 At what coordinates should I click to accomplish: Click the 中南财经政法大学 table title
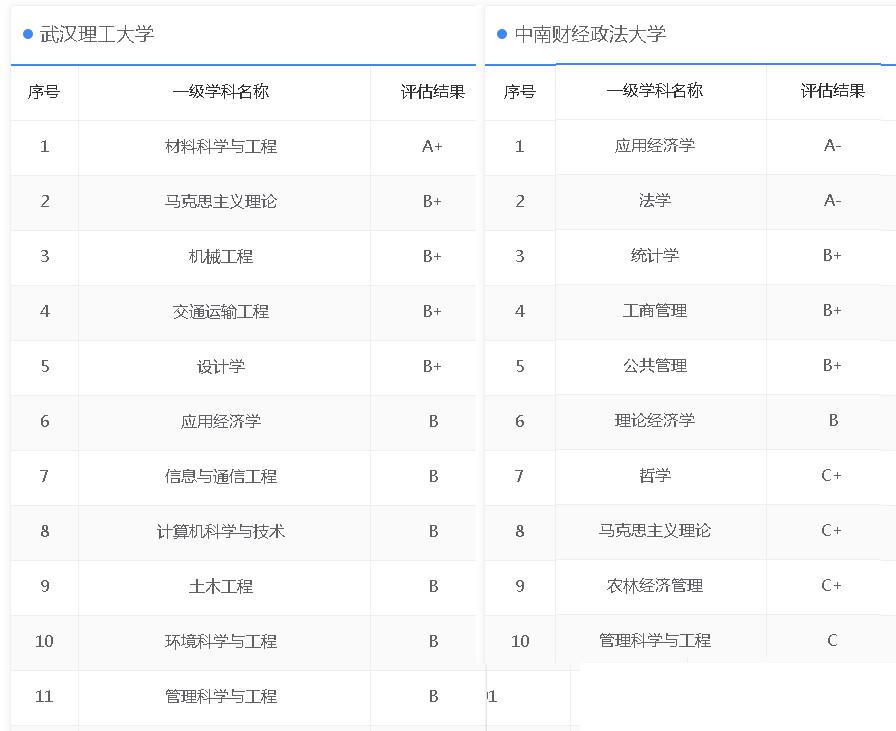[590, 34]
